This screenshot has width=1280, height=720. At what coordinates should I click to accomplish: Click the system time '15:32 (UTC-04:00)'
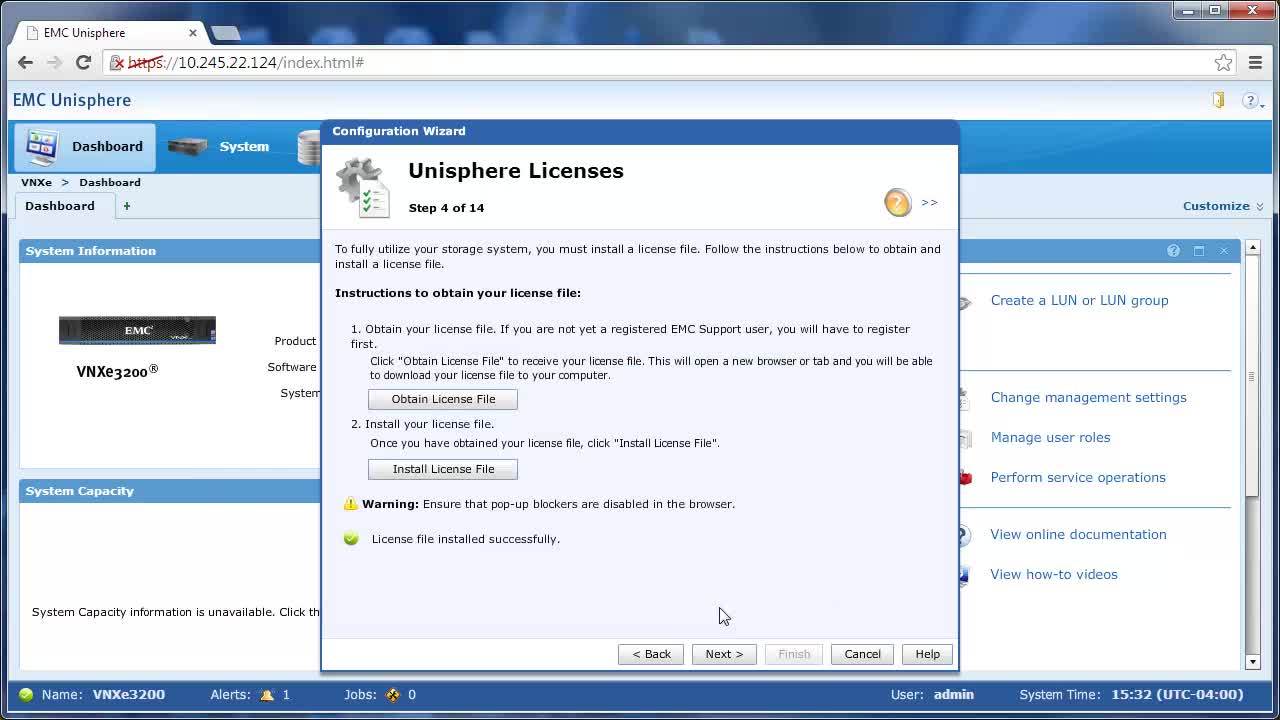[1177, 694]
